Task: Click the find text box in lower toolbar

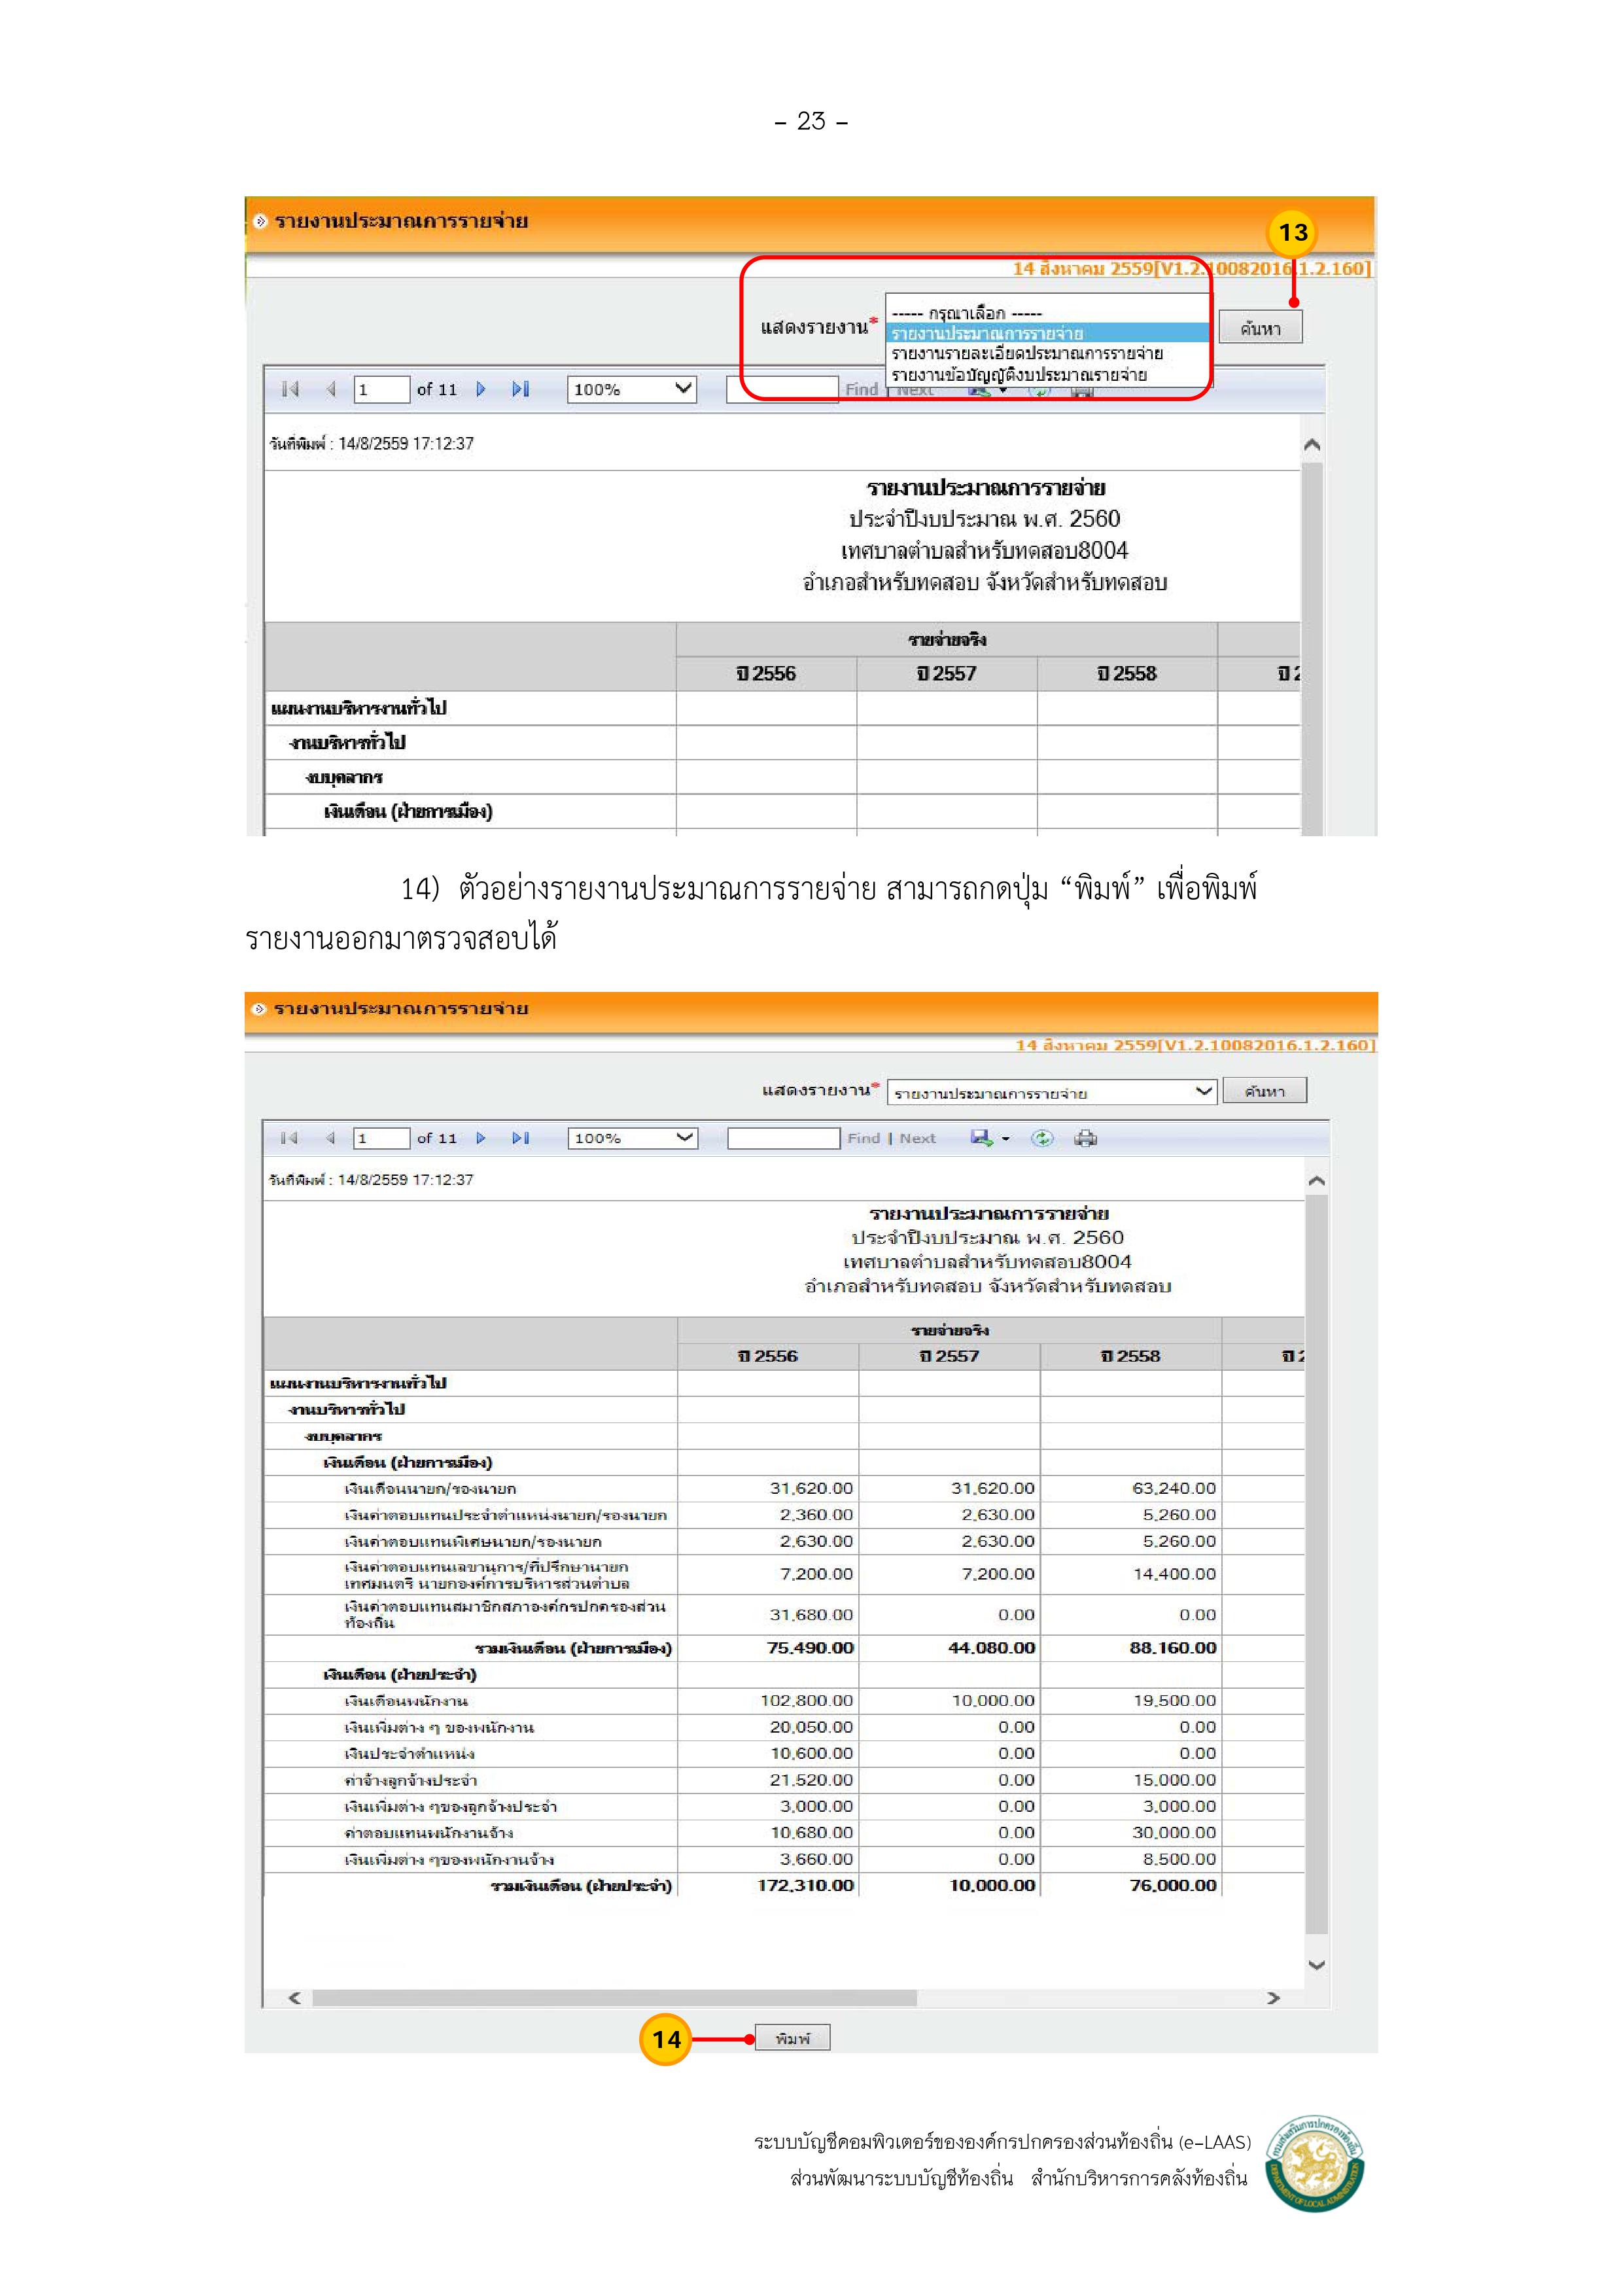Action: click(x=783, y=1138)
